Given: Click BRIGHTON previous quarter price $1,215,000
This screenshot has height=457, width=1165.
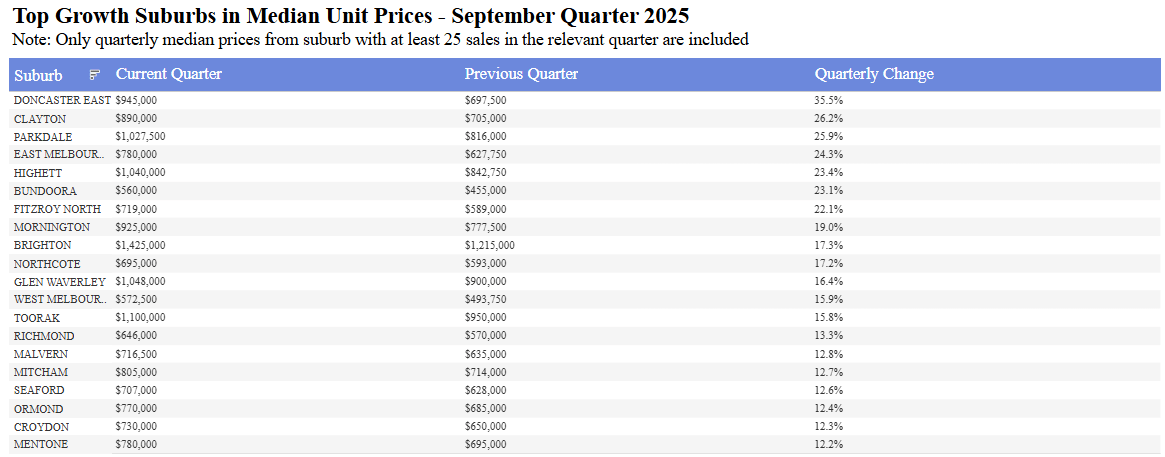Looking at the screenshot, I should [x=490, y=245].
